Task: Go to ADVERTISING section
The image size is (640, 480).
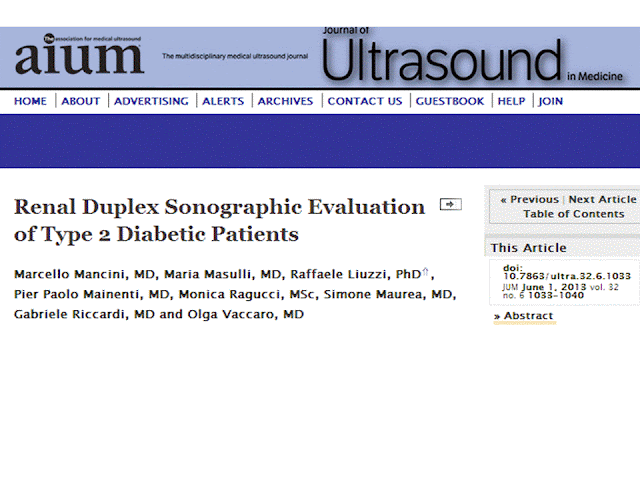Action: pyautogui.click(x=151, y=101)
